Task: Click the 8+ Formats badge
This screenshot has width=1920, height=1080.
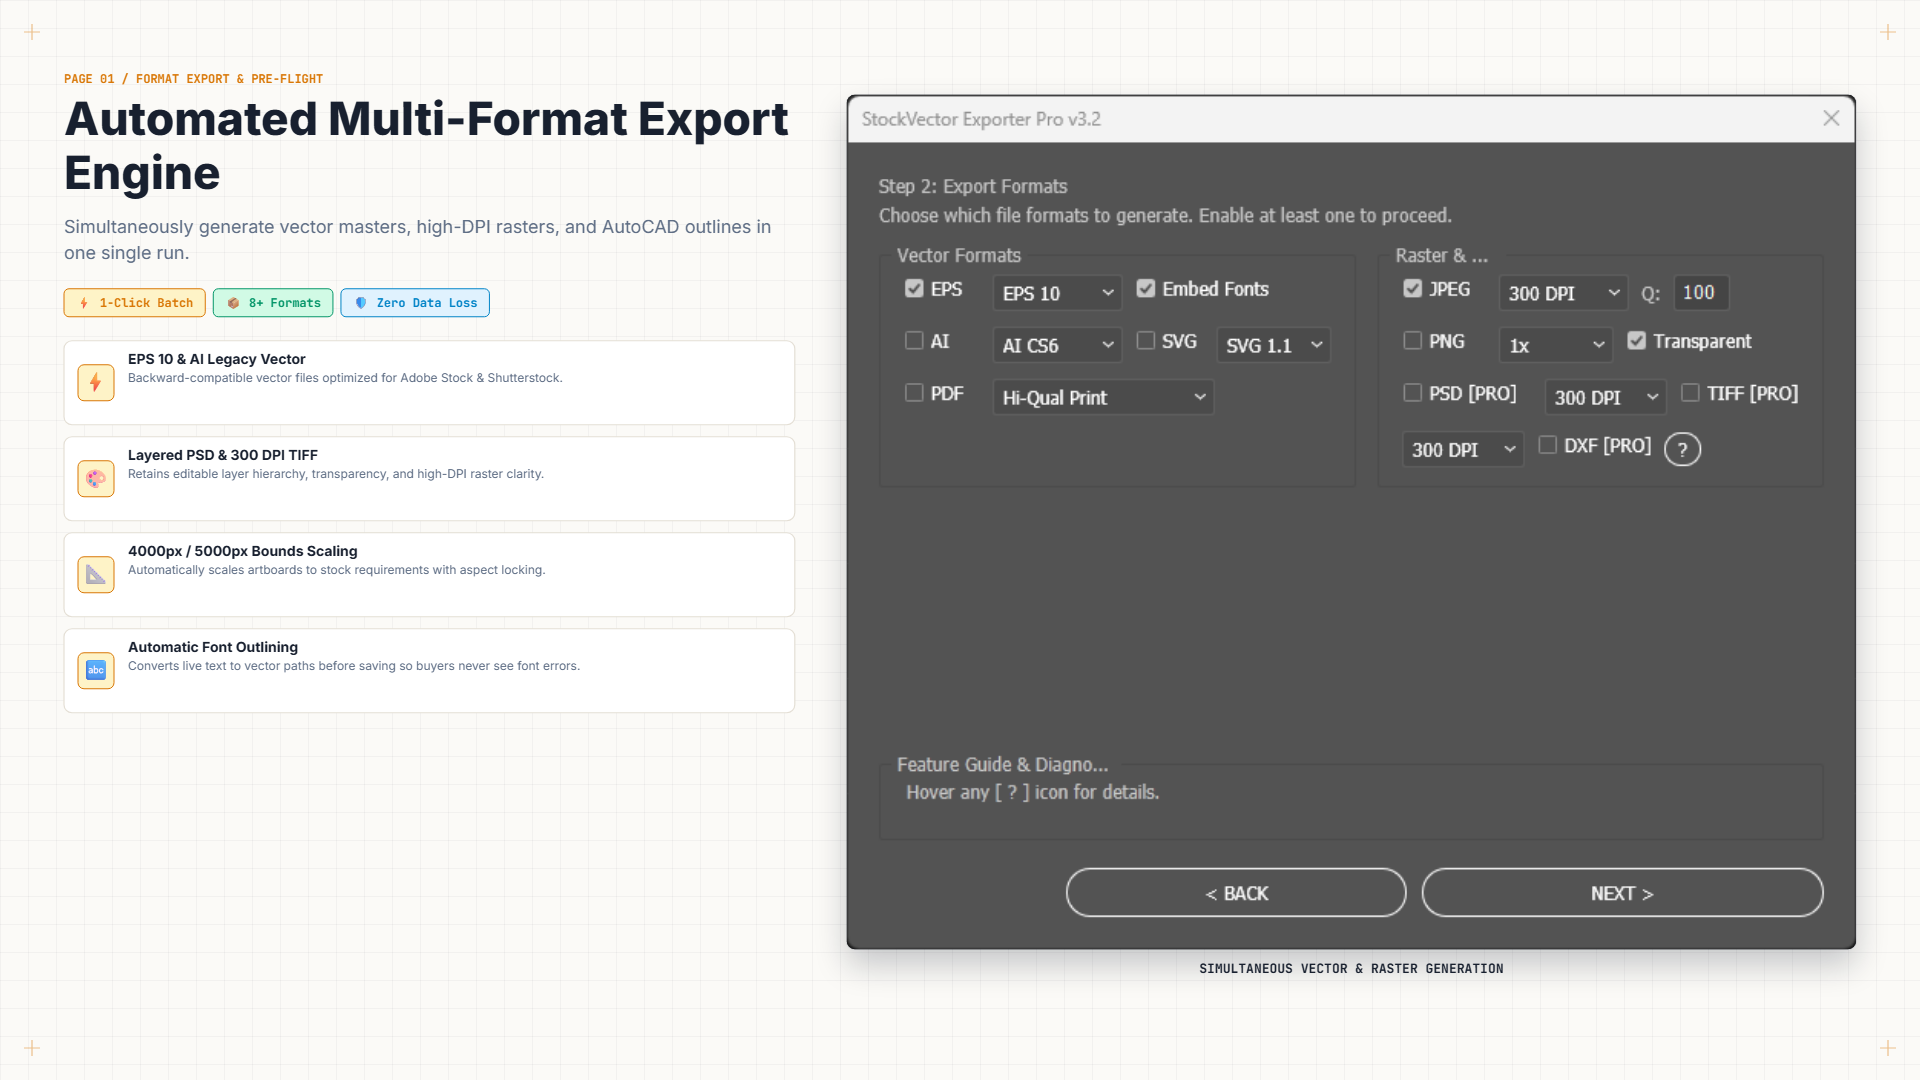Action: pos(273,303)
